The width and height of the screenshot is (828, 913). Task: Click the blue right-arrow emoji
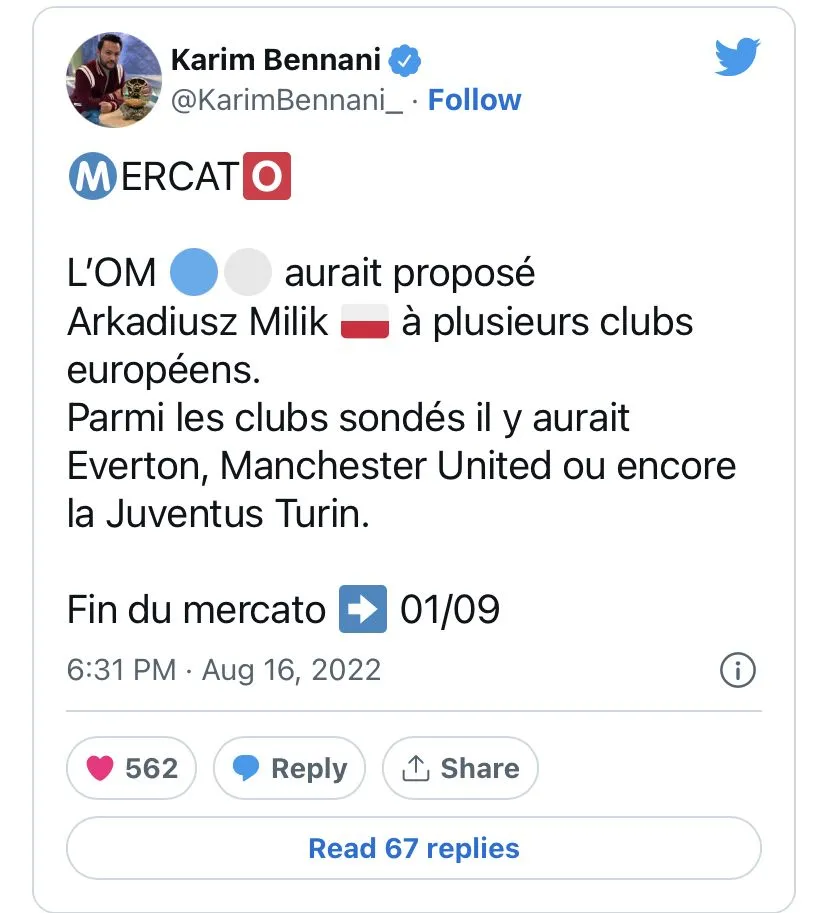point(363,609)
